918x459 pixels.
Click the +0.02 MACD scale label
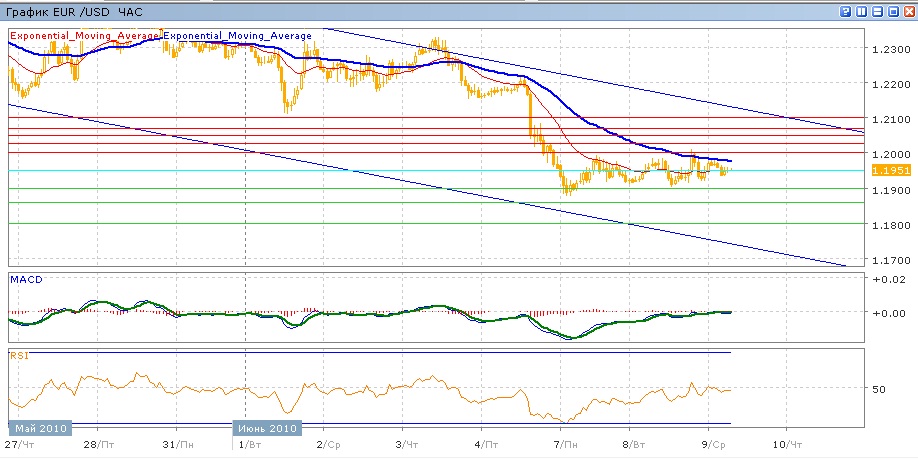888,278
